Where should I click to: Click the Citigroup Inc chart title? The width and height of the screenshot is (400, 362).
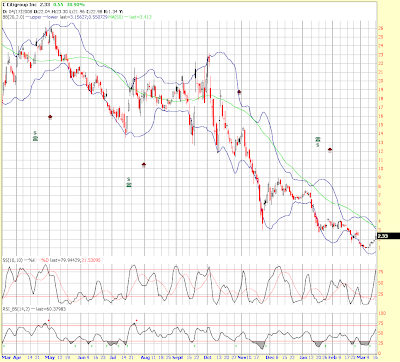click(19, 5)
